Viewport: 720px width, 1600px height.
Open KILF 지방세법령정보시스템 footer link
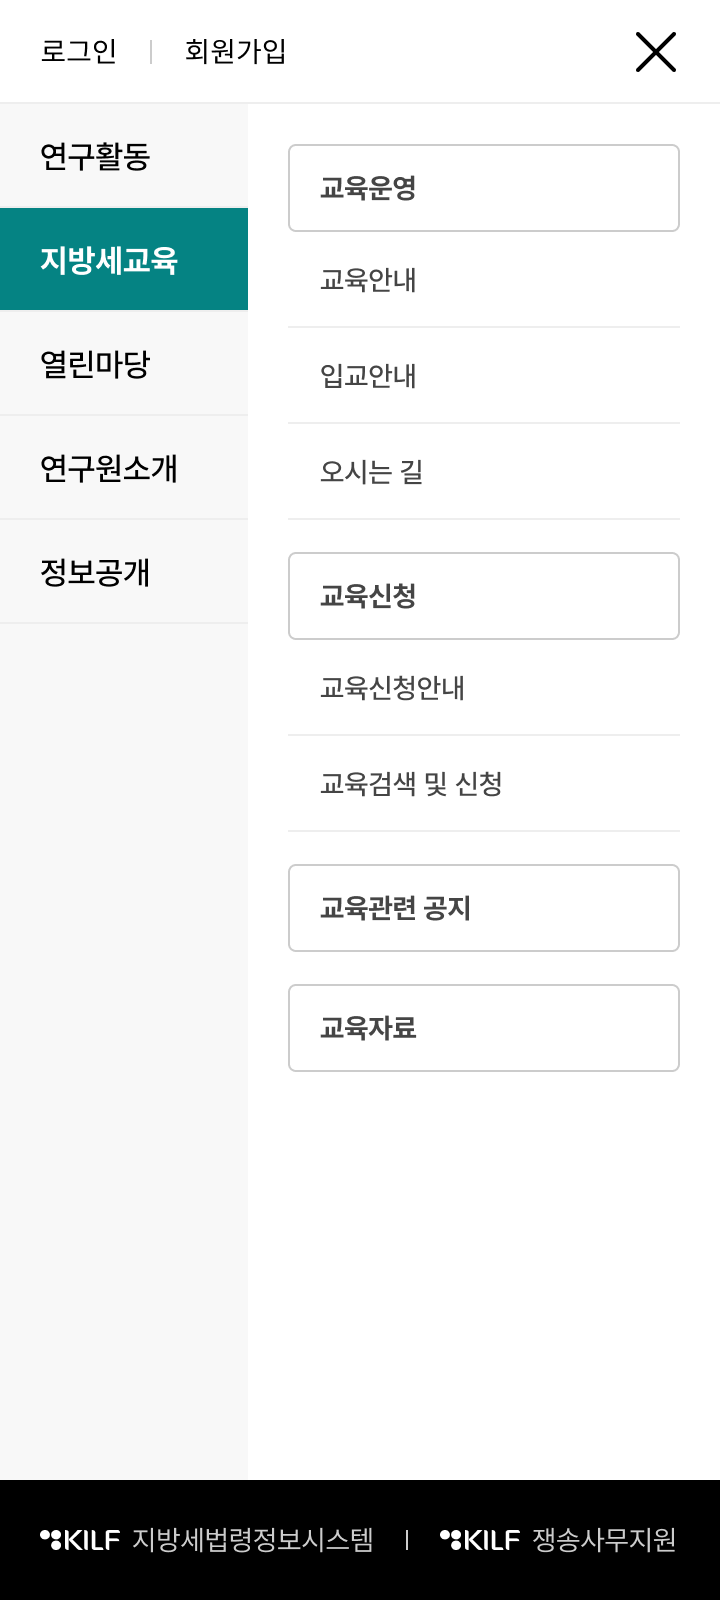tap(208, 1540)
